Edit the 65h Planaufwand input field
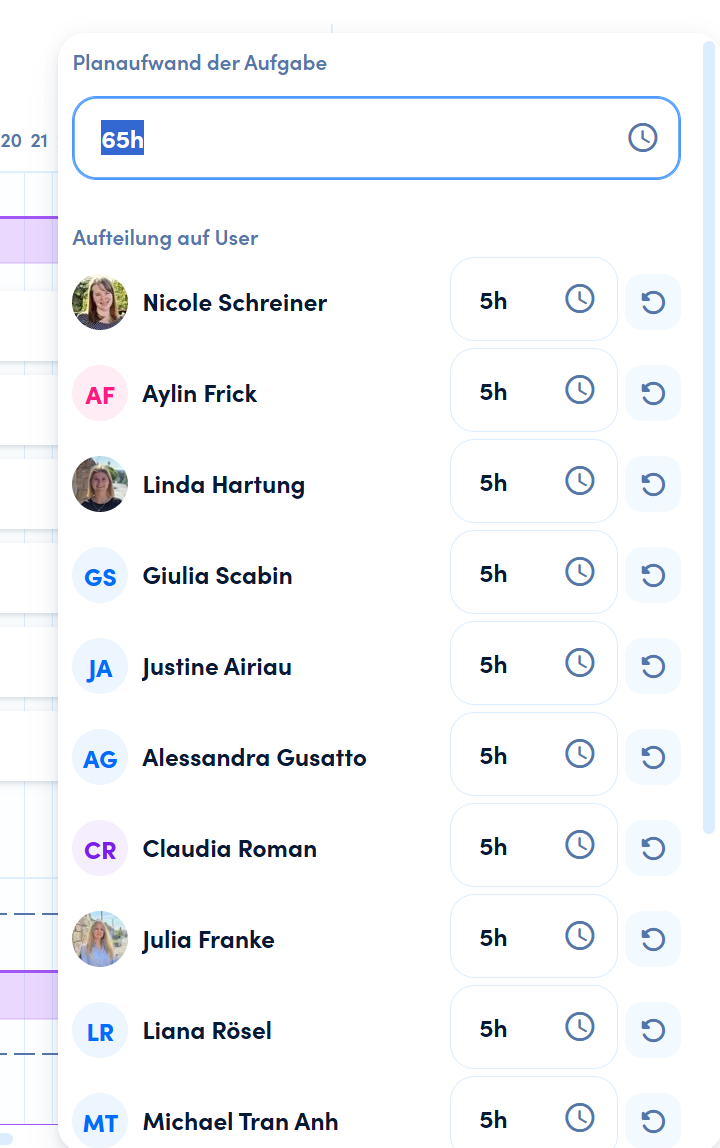 tap(350, 138)
